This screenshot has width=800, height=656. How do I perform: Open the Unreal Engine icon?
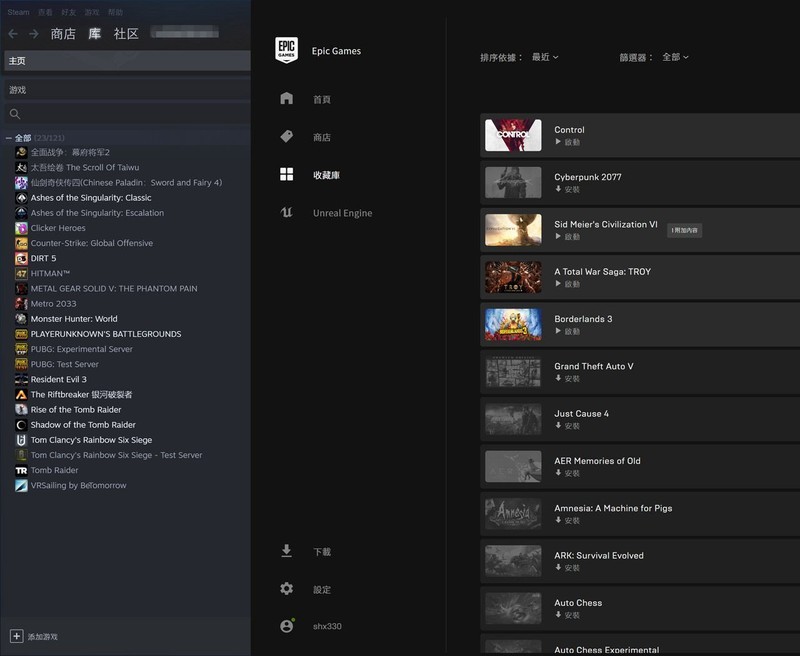287,213
